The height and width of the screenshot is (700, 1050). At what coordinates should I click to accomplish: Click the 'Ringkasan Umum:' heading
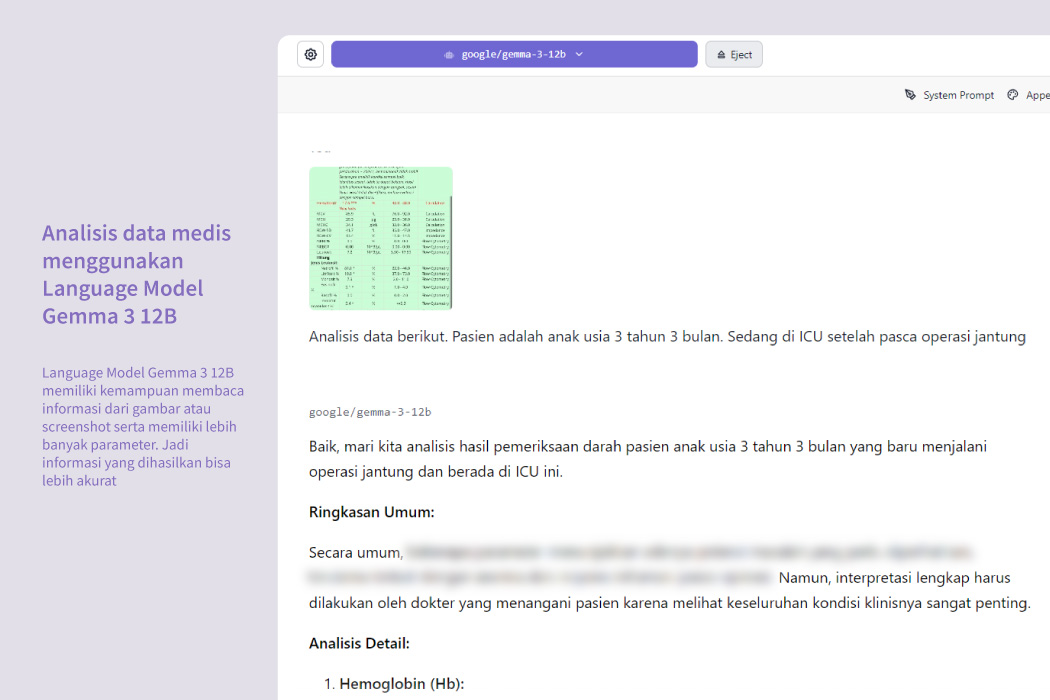click(372, 512)
